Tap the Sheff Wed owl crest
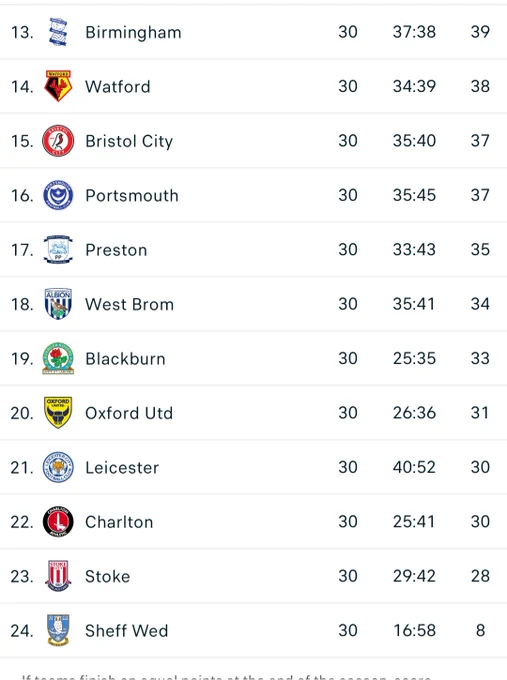The image size is (507, 680). [58, 630]
